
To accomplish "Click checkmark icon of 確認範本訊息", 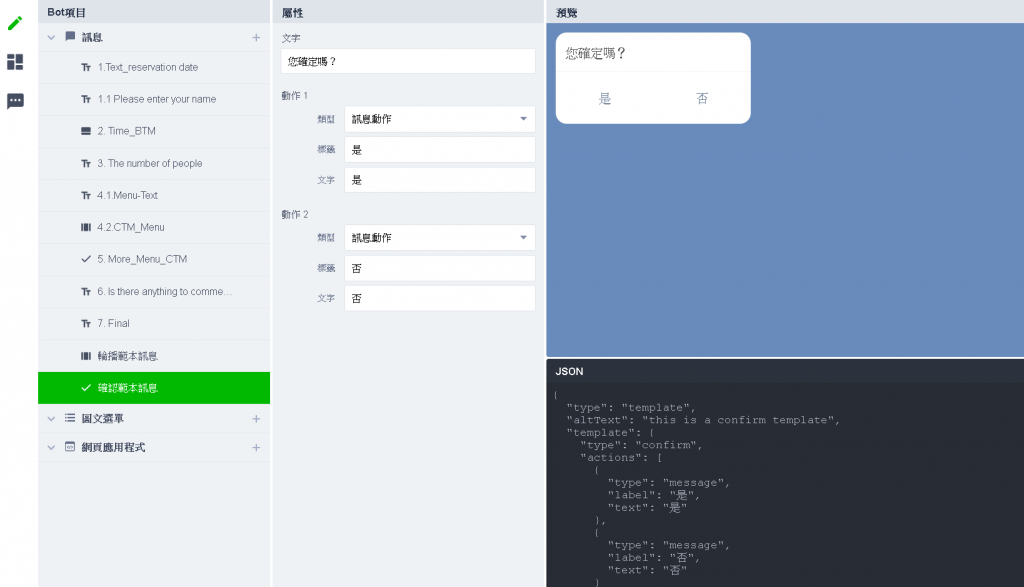I will click(x=86, y=388).
